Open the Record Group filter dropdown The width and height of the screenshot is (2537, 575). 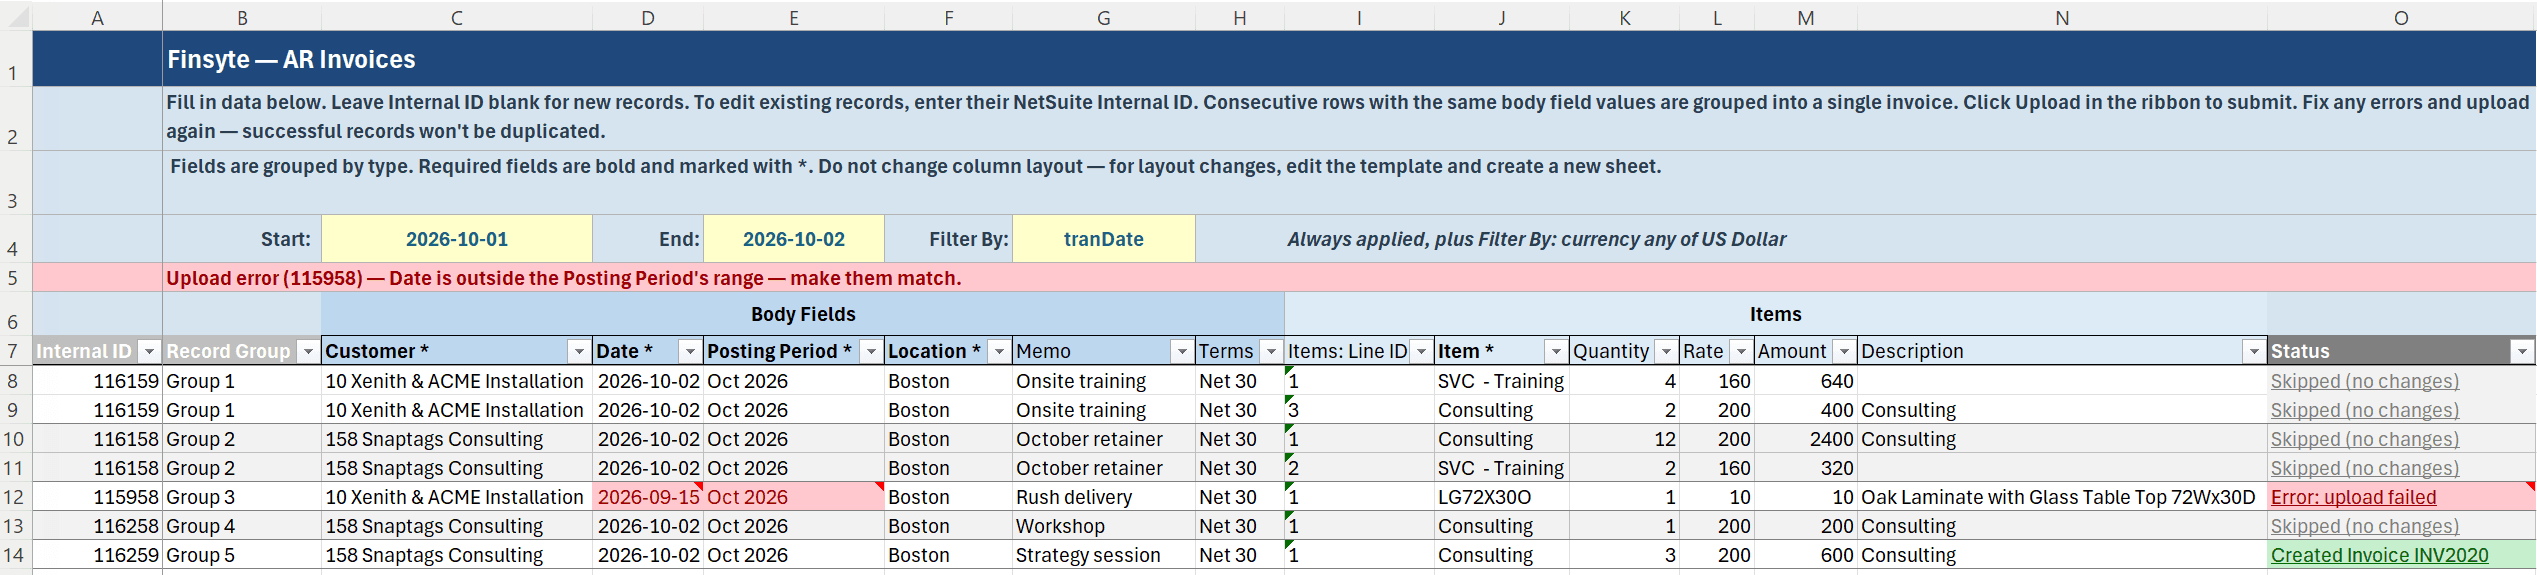tap(308, 352)
